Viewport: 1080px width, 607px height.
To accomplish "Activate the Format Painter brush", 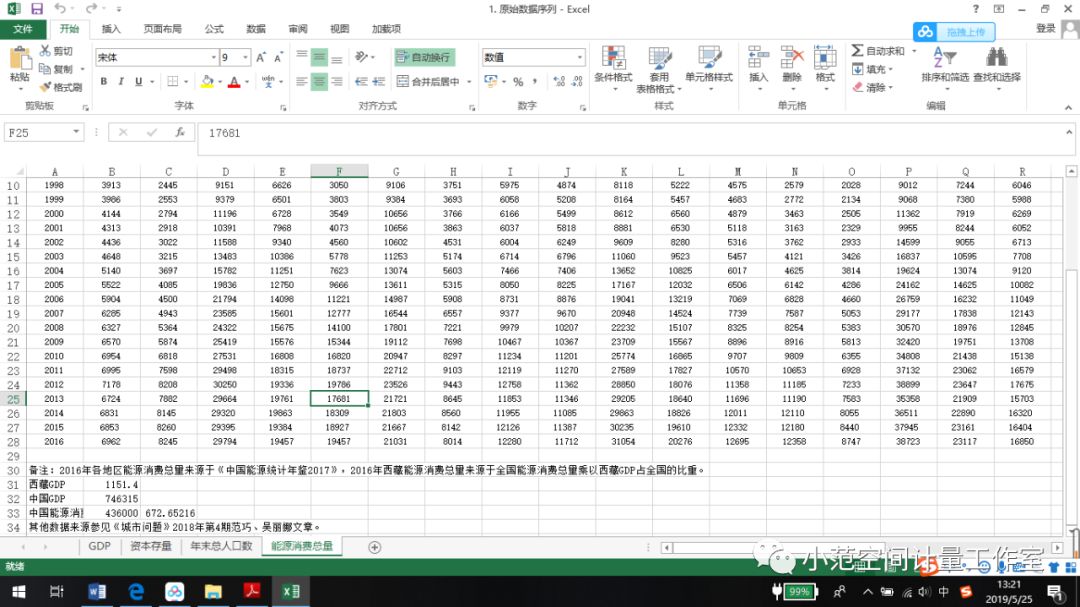I will [61, 87].
